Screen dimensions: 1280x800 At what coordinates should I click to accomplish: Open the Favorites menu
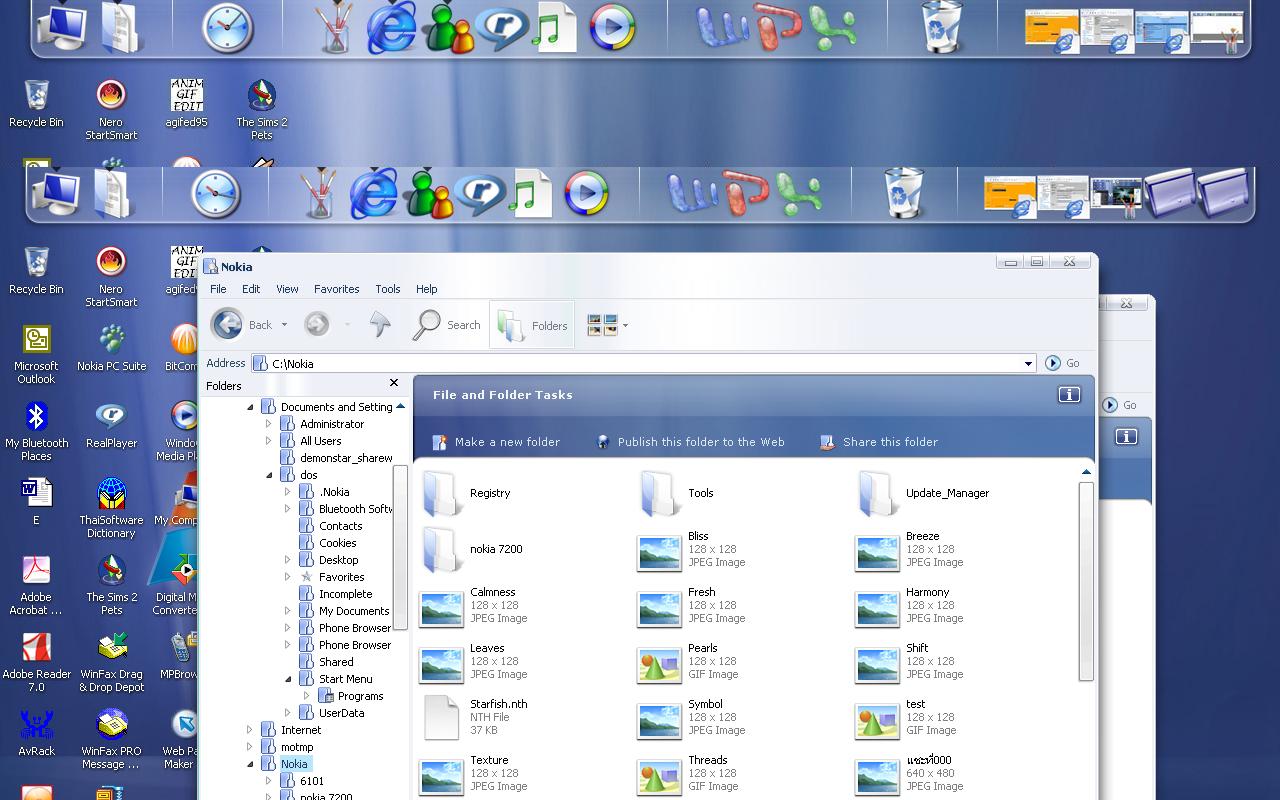337,289
